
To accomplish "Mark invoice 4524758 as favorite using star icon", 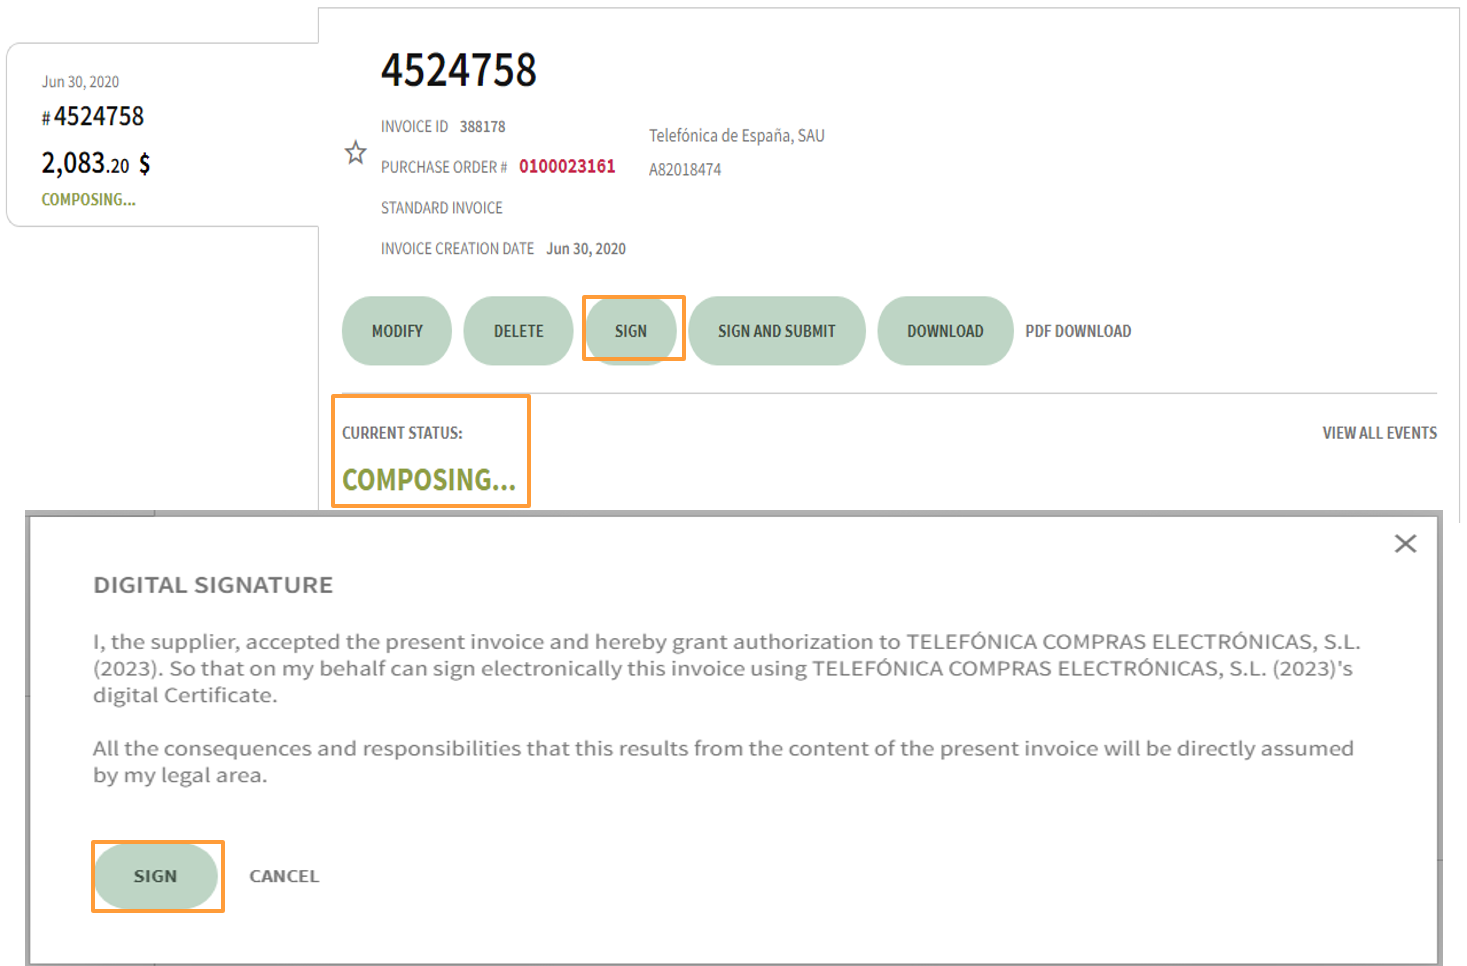I will tap(356, 152).
